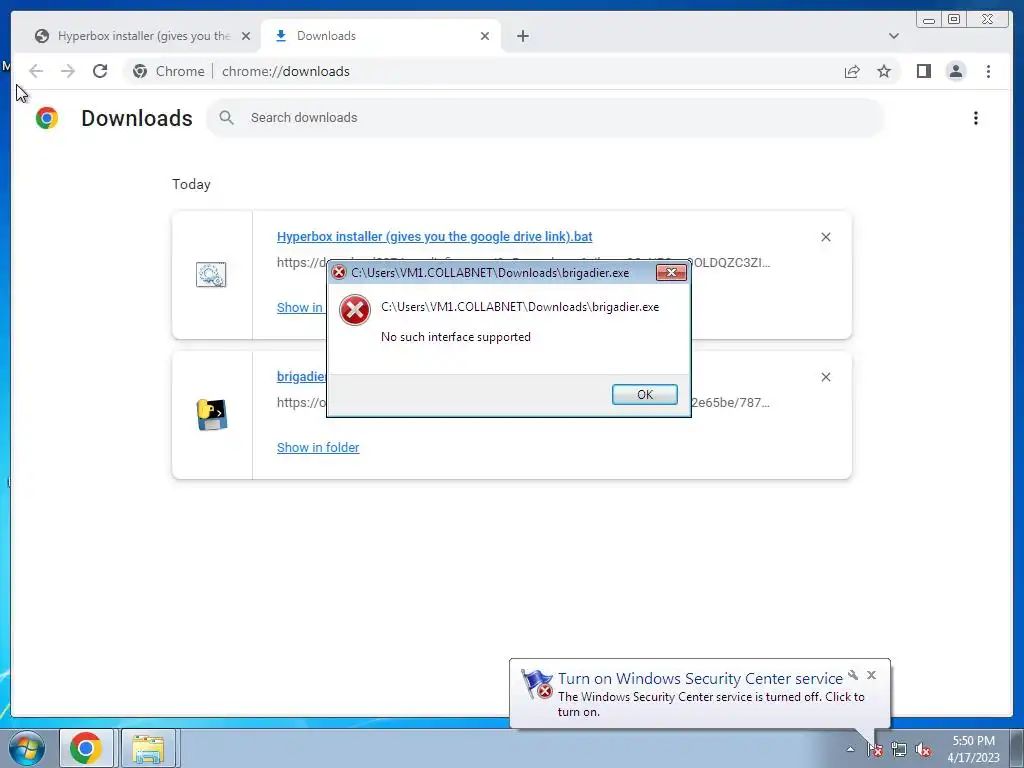Open the Downloads page more-actions menu
The image size is (1024, 768).
coord(976,118)
